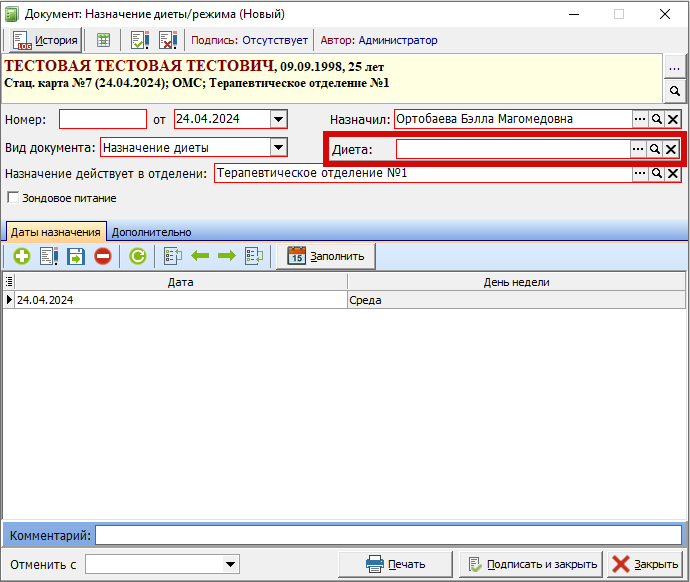Click the save floppy disk icon
The height and width of the screenshot is (582, 690).
click(x=76, y=256)
